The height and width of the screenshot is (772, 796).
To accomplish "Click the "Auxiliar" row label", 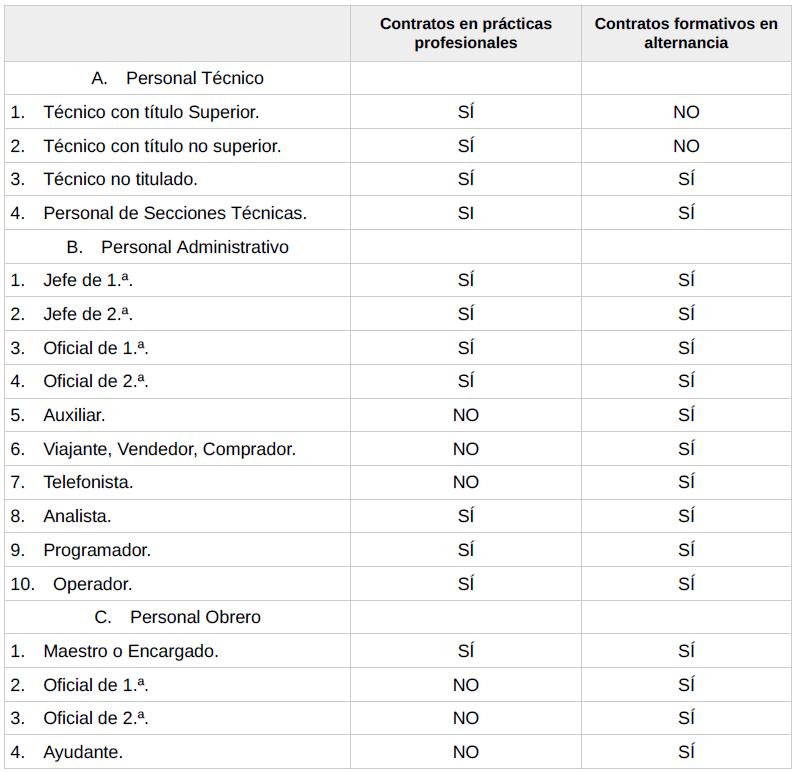I will click(x=74, y=415).
